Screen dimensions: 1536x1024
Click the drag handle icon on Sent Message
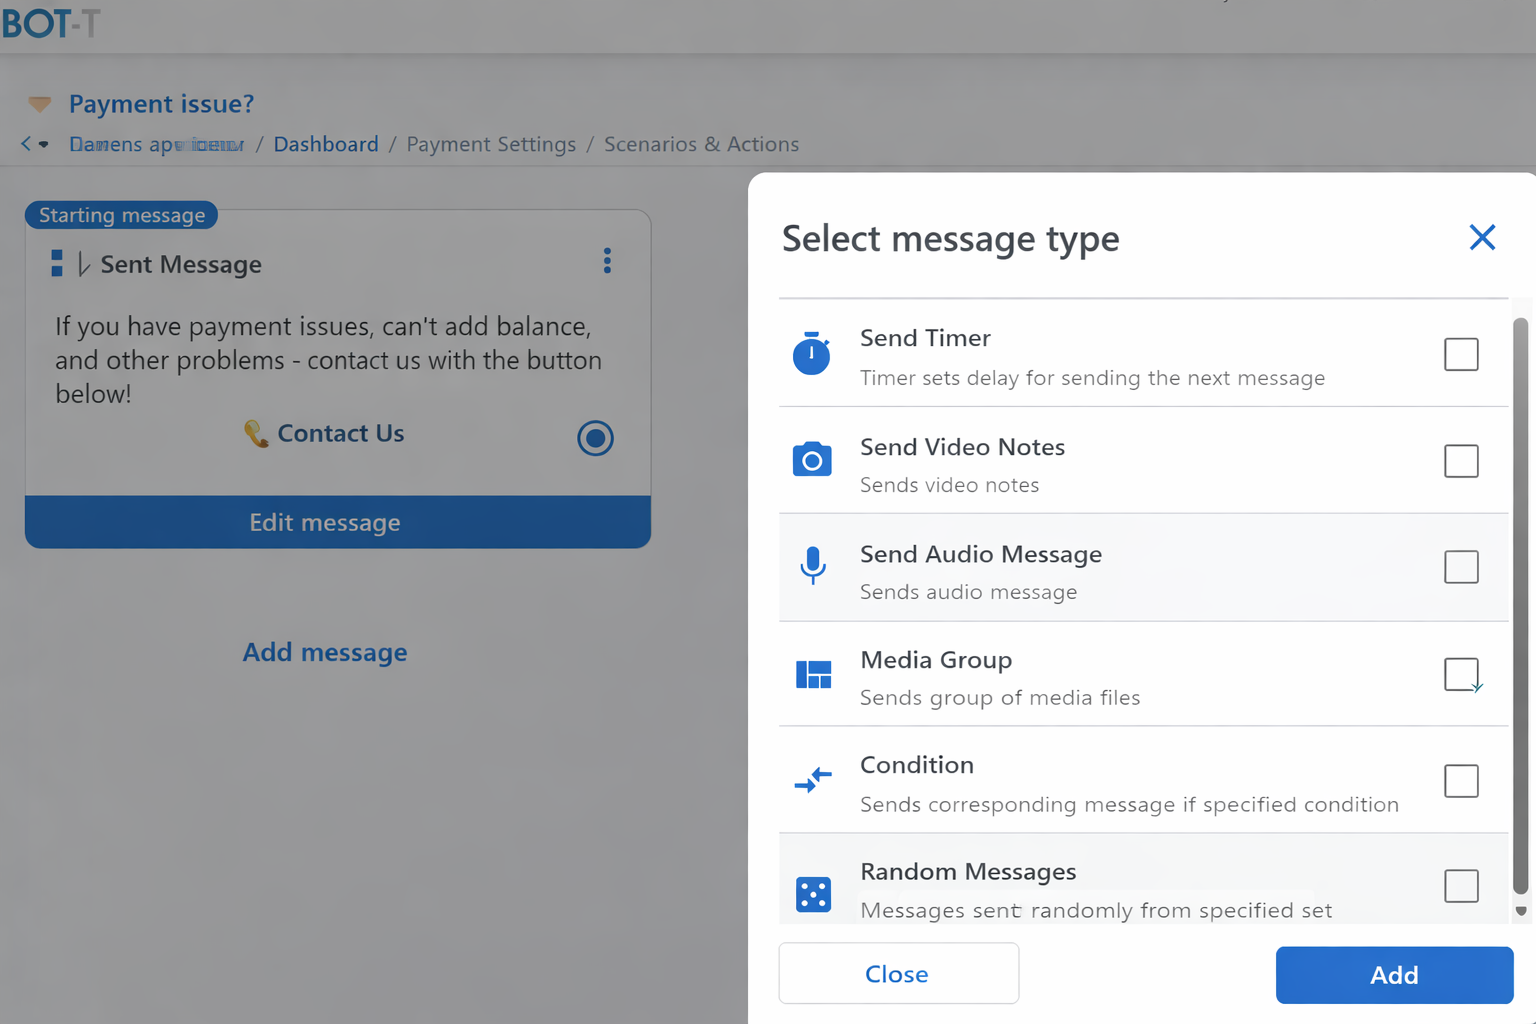(57, 263)
